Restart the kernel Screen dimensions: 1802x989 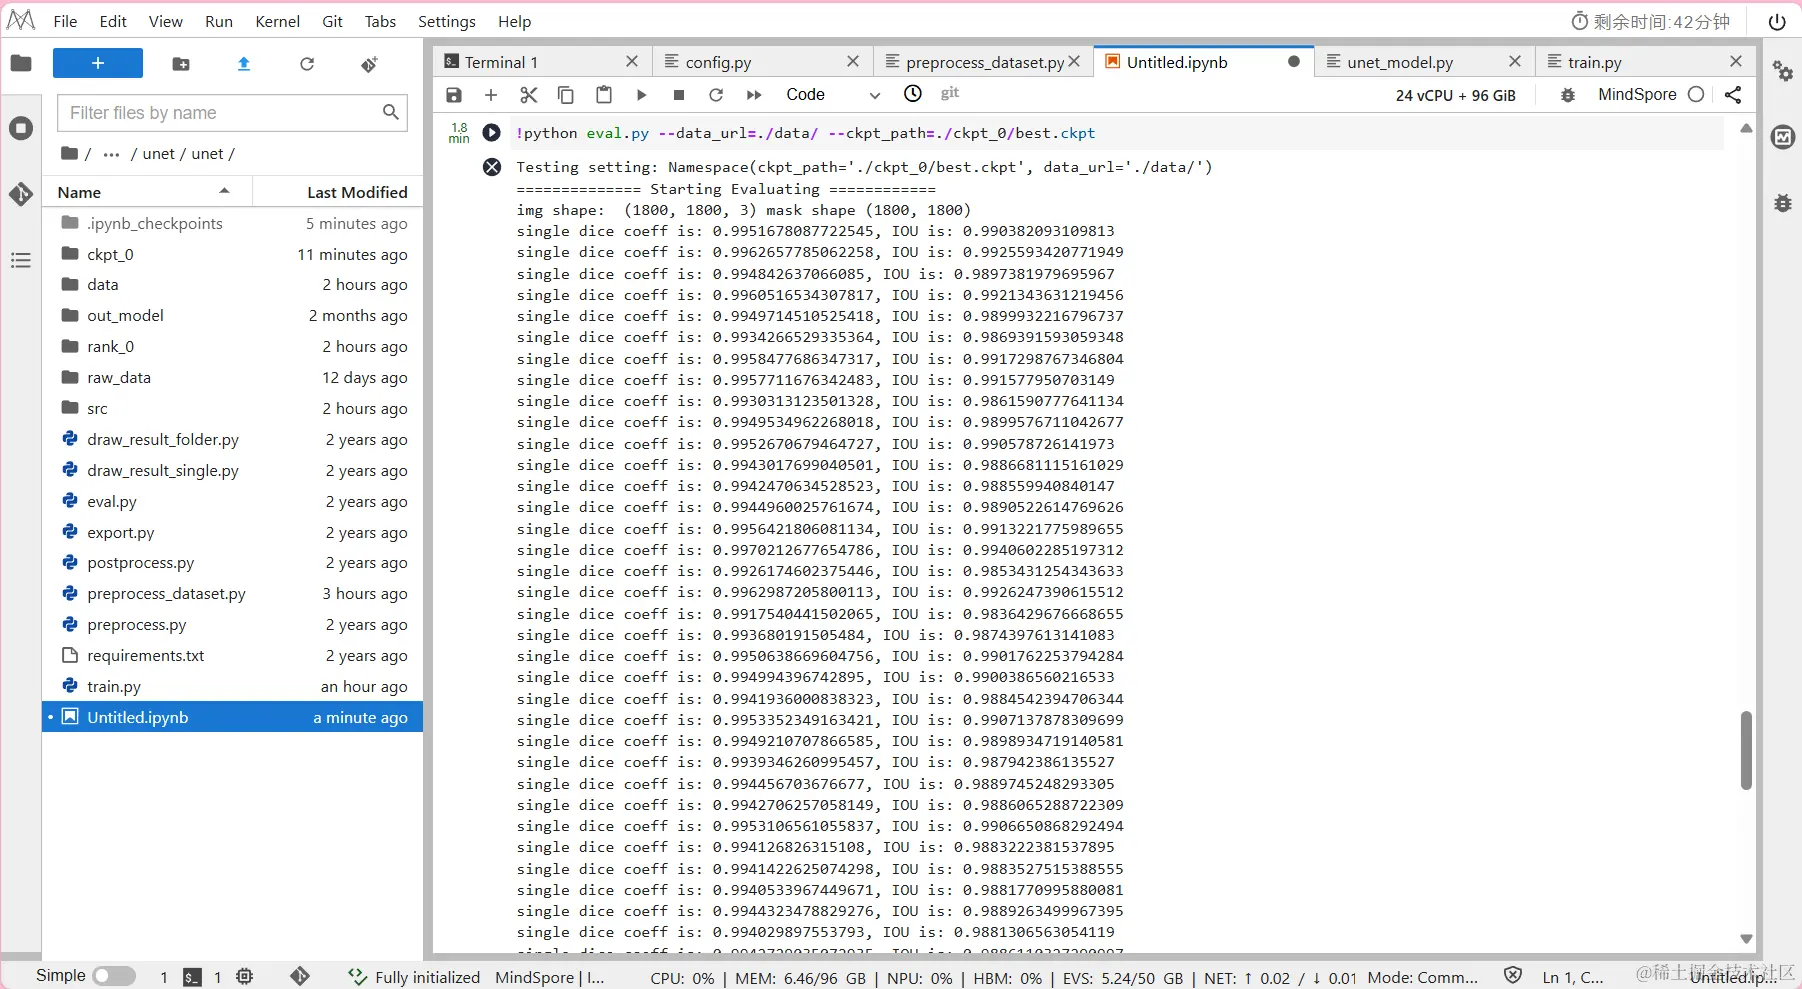[716, 95]
